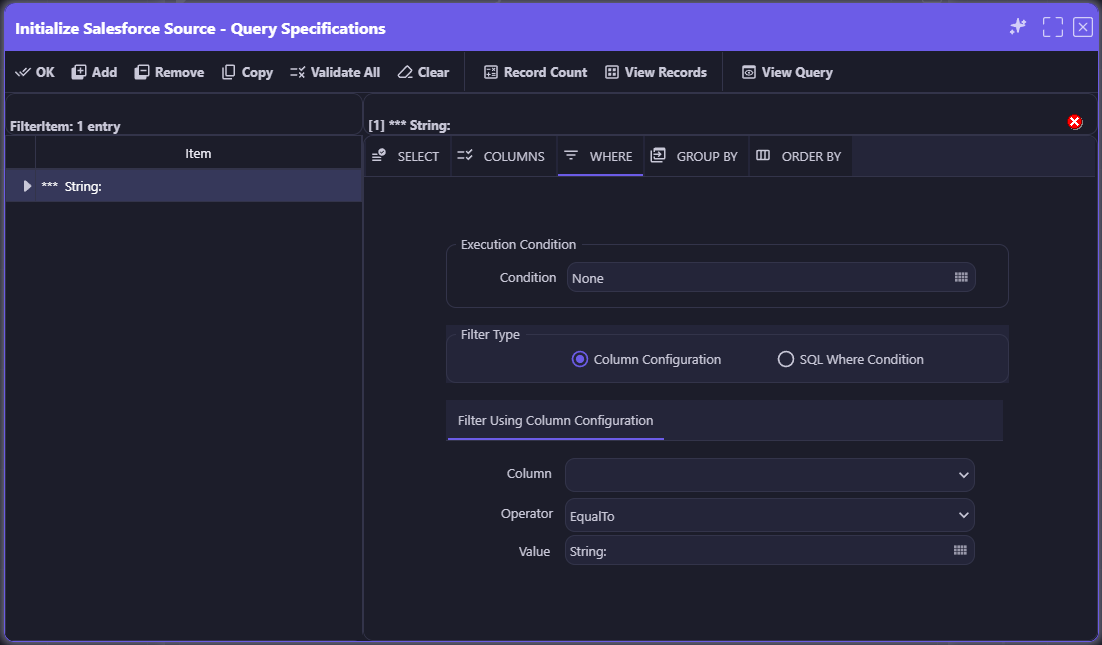The image size is (1102, 645).
Task: Select SQL Where Condition radio button
Action: click(786, 359)
